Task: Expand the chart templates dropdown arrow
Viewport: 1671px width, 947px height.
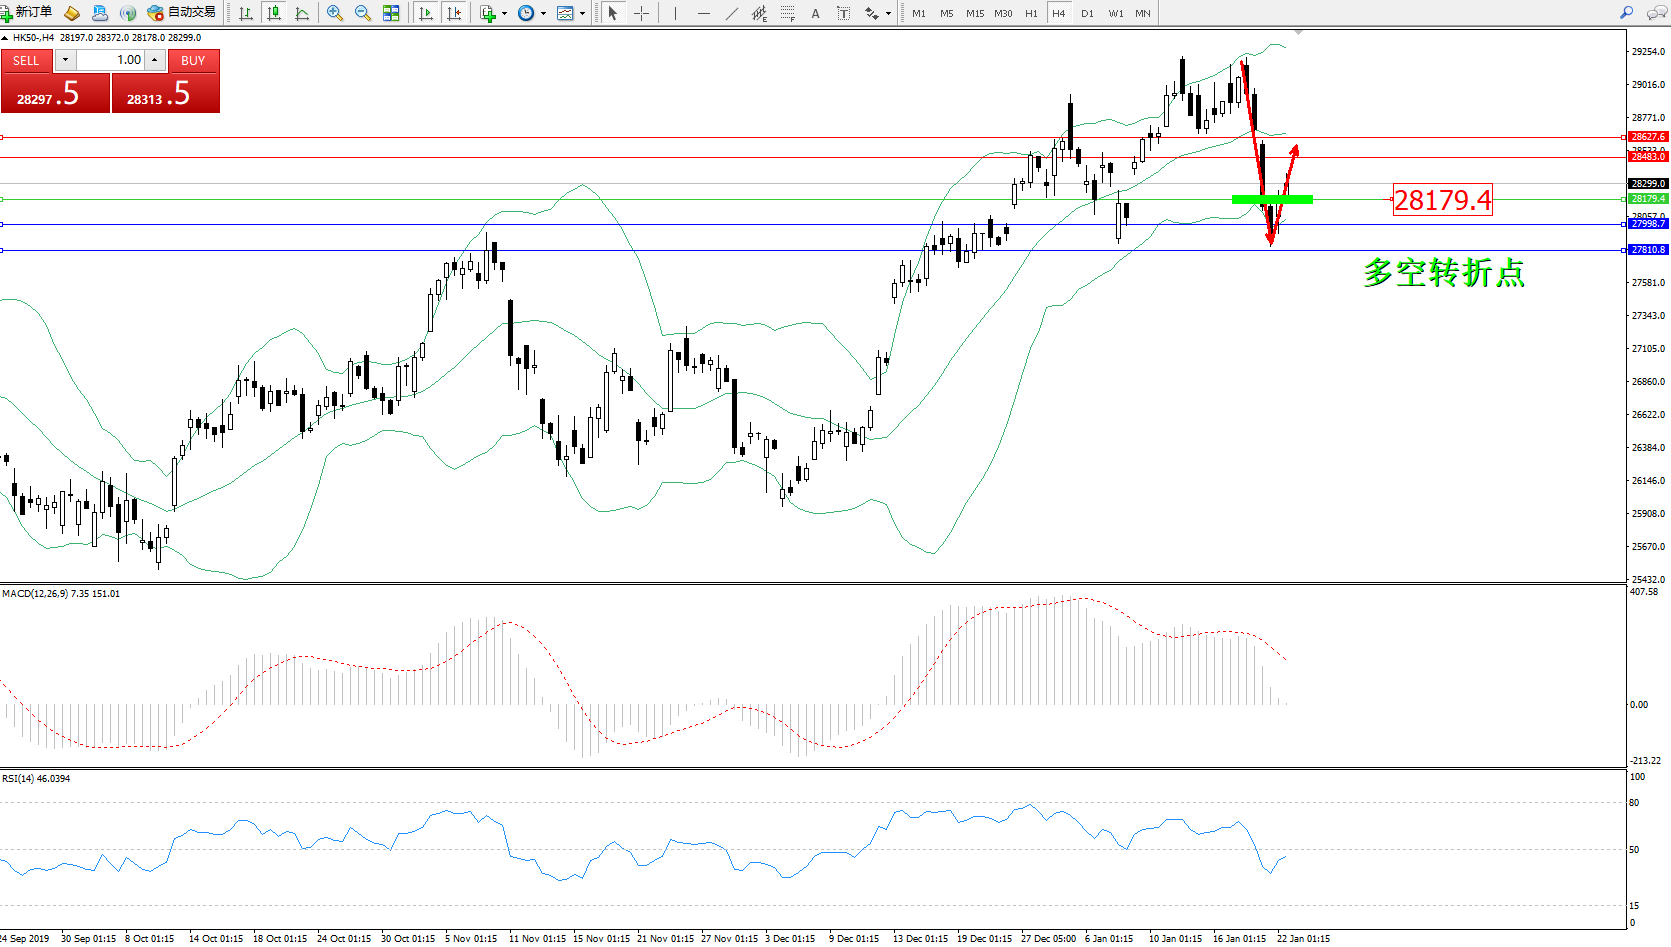Action: [582, 14]
